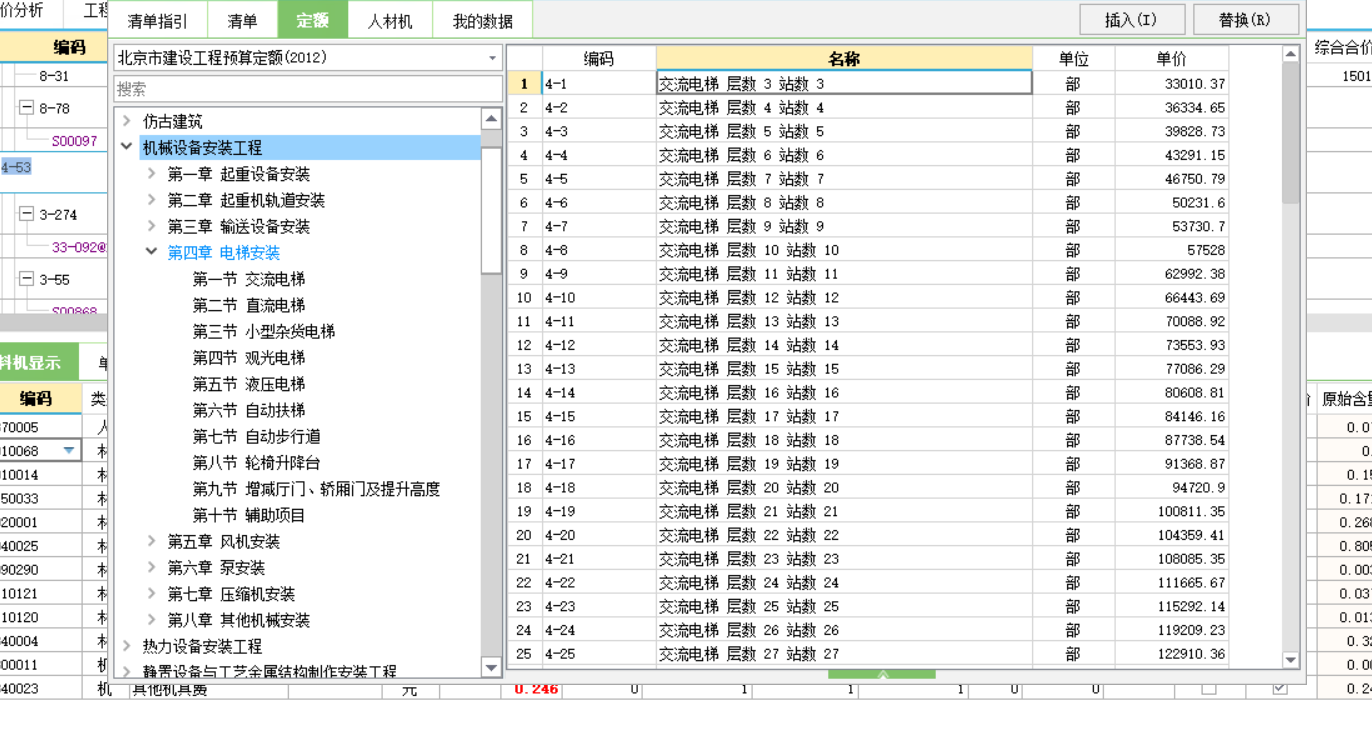The width and height of the screenshot is (1372, 748).
Task: Click the 替换(R) button
Action: (1246, 20)
